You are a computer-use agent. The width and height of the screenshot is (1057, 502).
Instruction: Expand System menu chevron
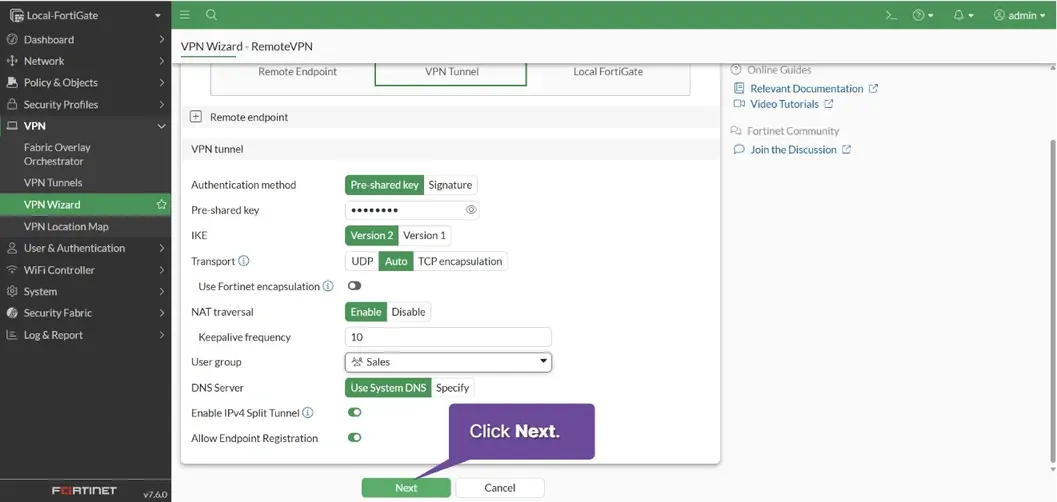tap(162, 291)
